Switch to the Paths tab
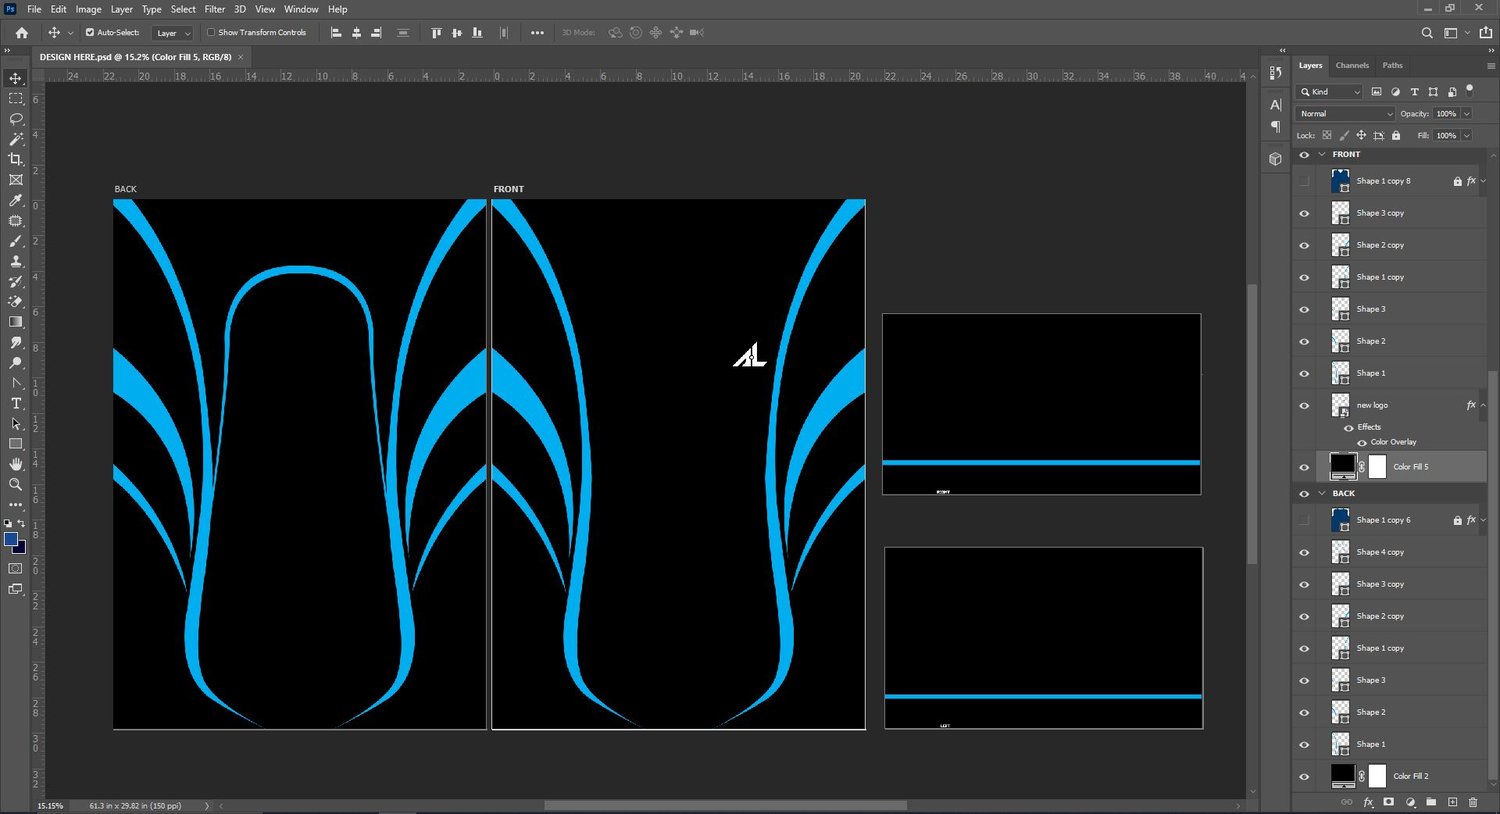Image resolution: width=1500 pixels, height=814 pixels. (x=1392, y=66)
